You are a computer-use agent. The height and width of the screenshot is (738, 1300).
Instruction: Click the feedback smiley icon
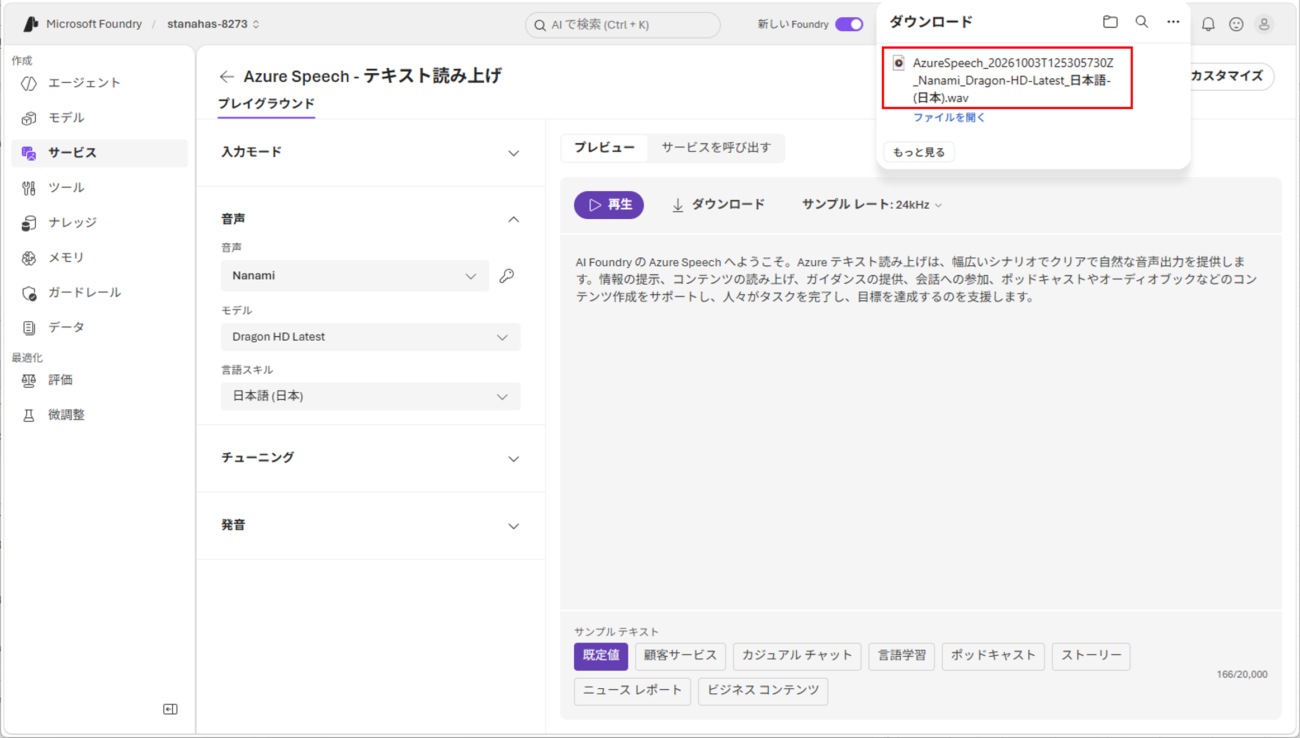[1236, 24]
